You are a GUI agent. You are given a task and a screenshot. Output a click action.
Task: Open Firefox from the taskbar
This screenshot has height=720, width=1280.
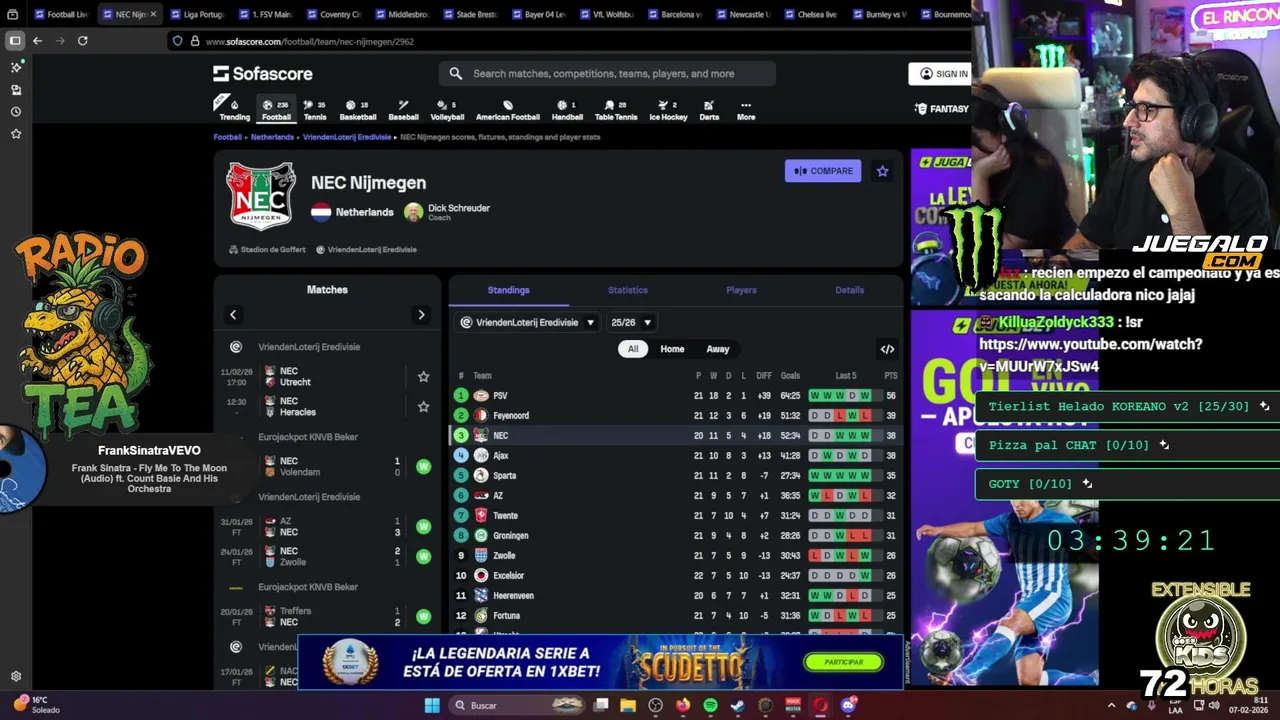[x=683, y=705]
